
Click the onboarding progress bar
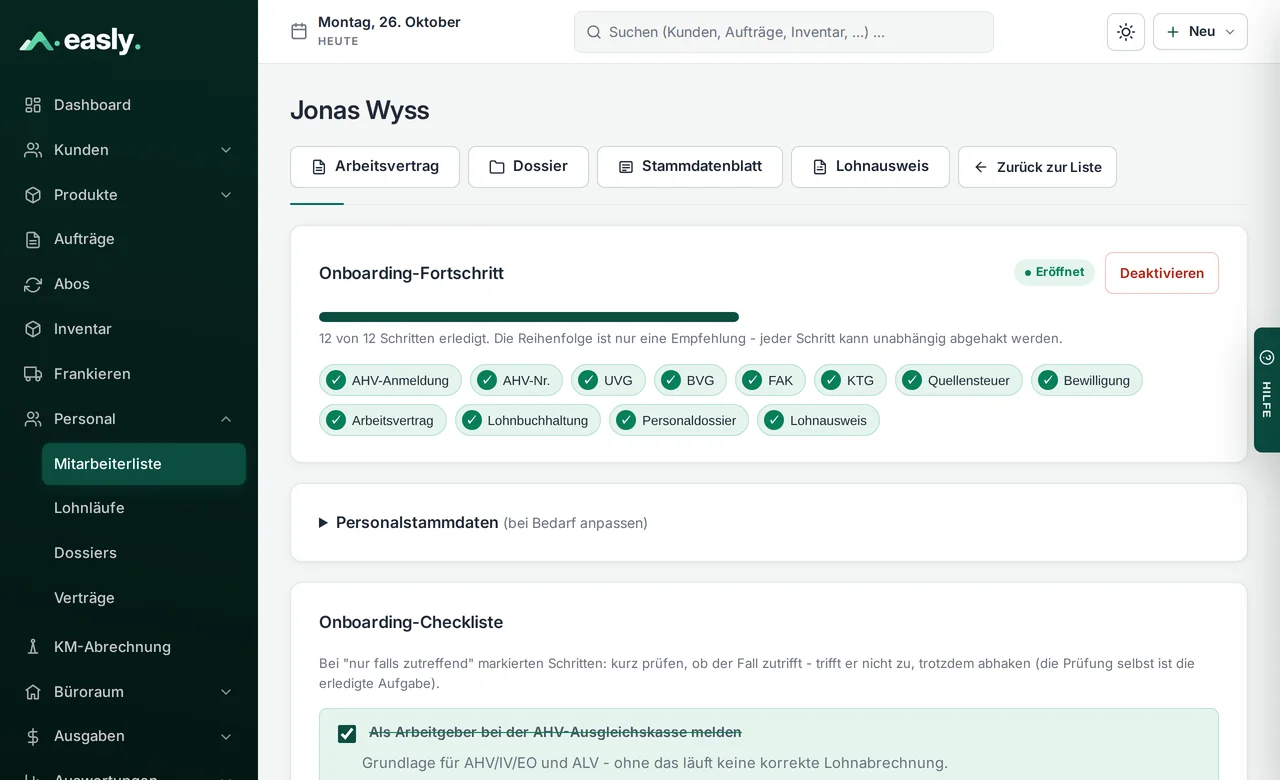(529, 317)
